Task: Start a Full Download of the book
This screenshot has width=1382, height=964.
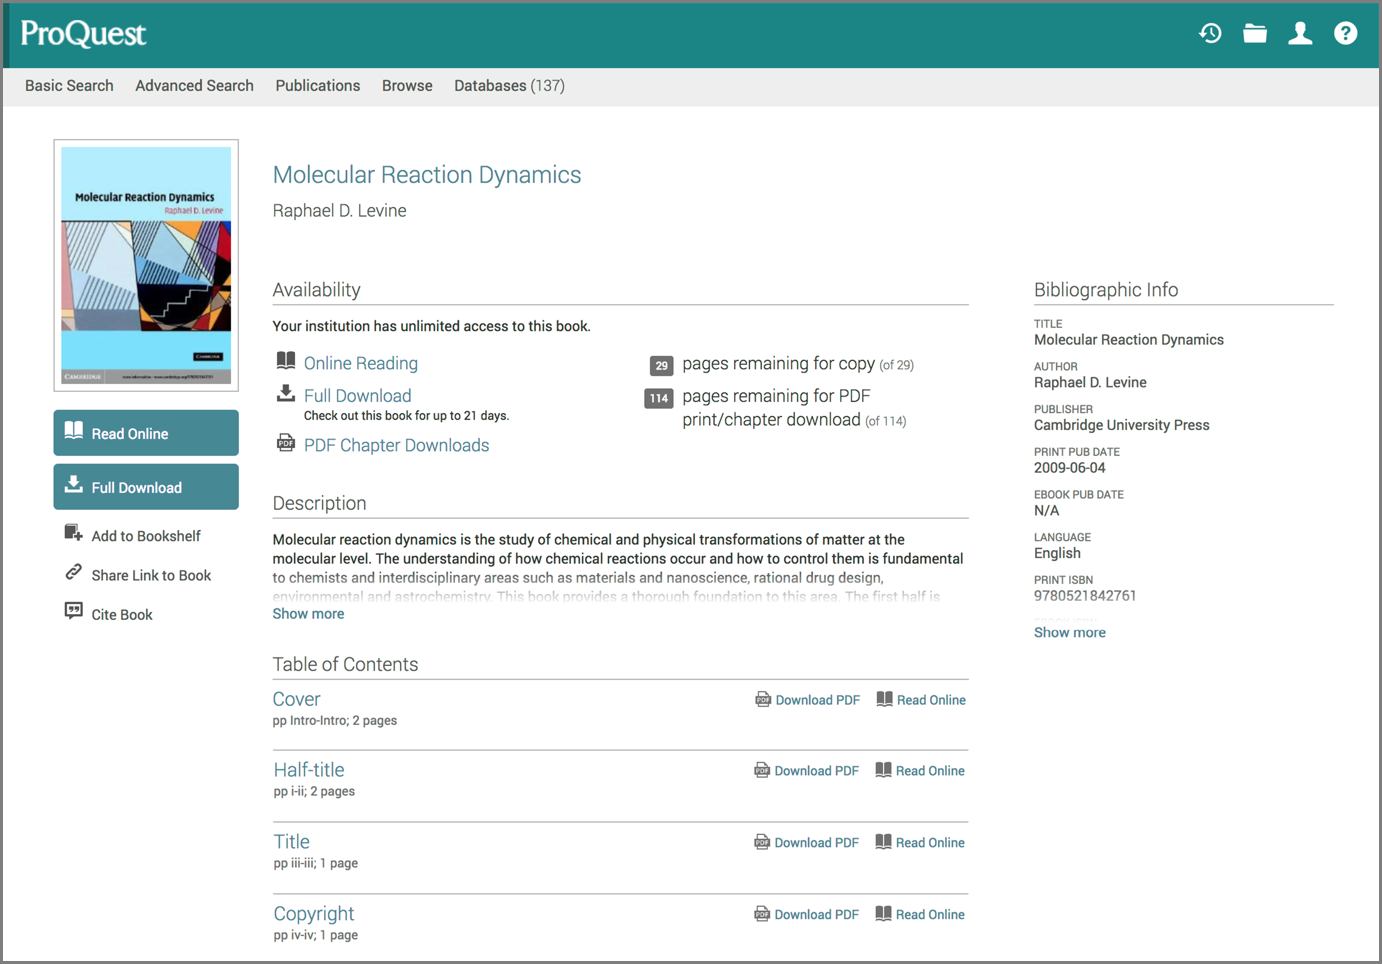Action: coord(145,486)
